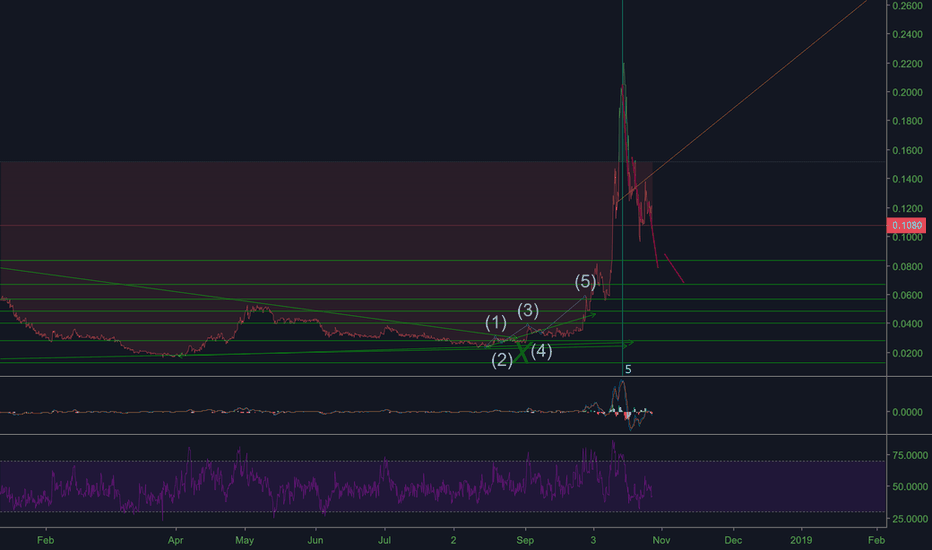This screenshot has height=550, width=932.
Task: Select the (4) wave label
Action: 541,351
